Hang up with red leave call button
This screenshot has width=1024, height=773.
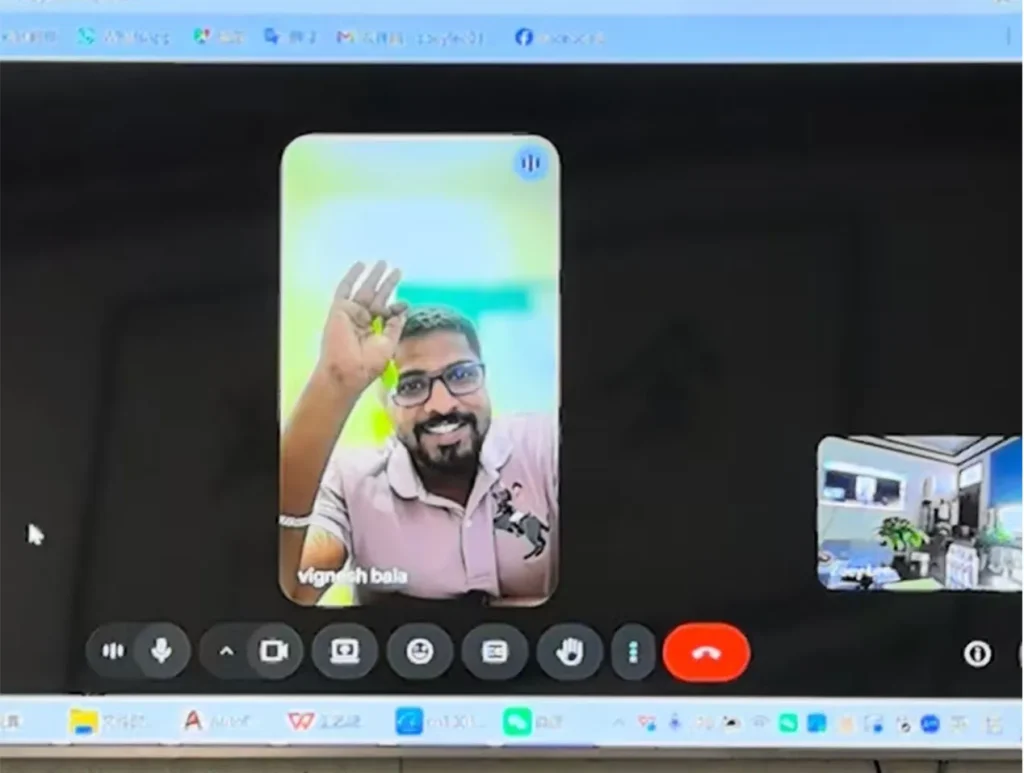click(x=706, y=652)
